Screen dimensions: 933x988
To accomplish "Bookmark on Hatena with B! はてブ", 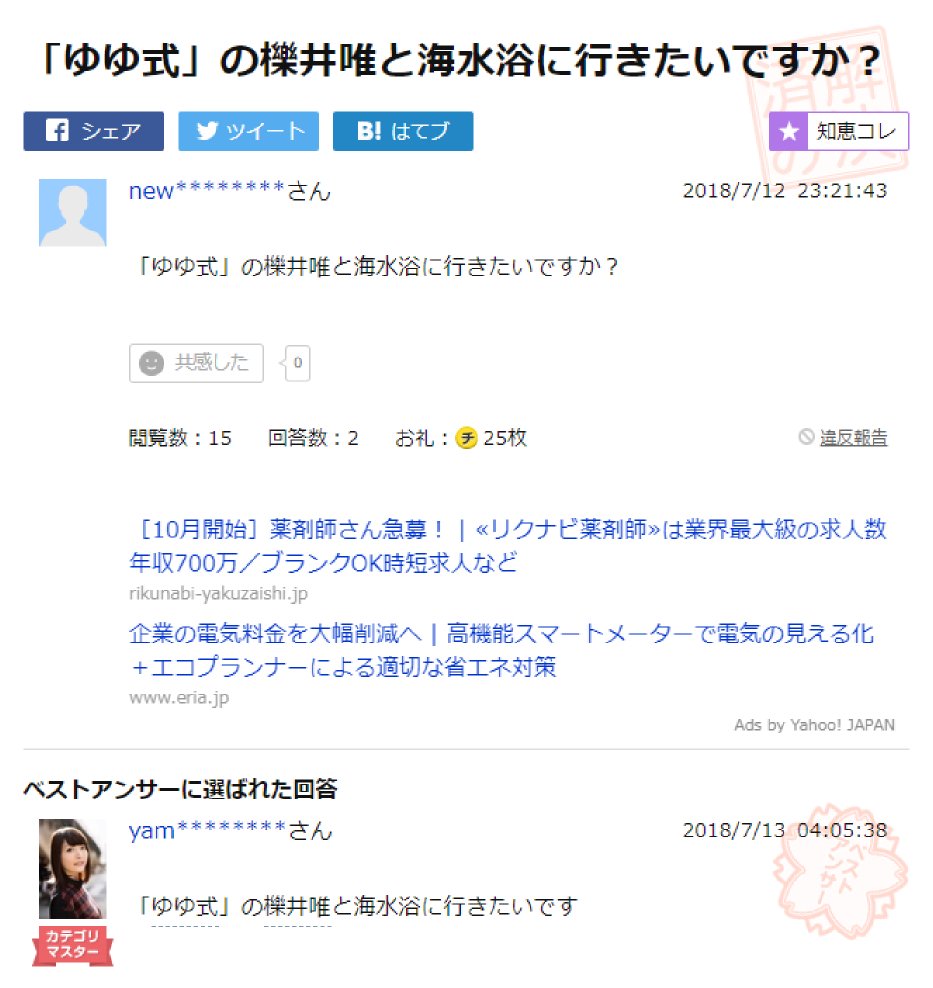I will 403,131.
